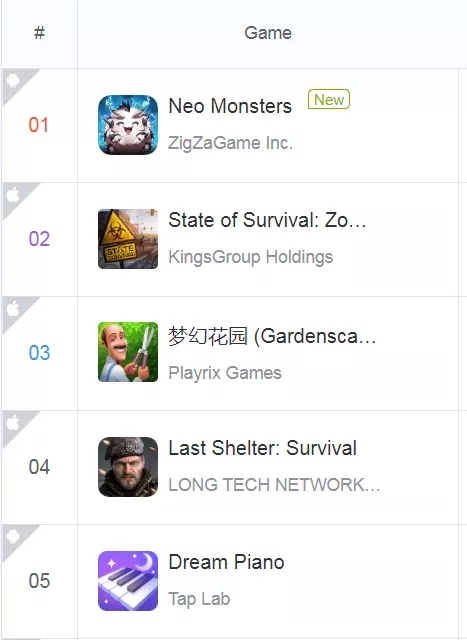Viewport: 467px width, 640px height.
Task: Click the Apple badge on rank 03
Action: (x=13, y=308)
